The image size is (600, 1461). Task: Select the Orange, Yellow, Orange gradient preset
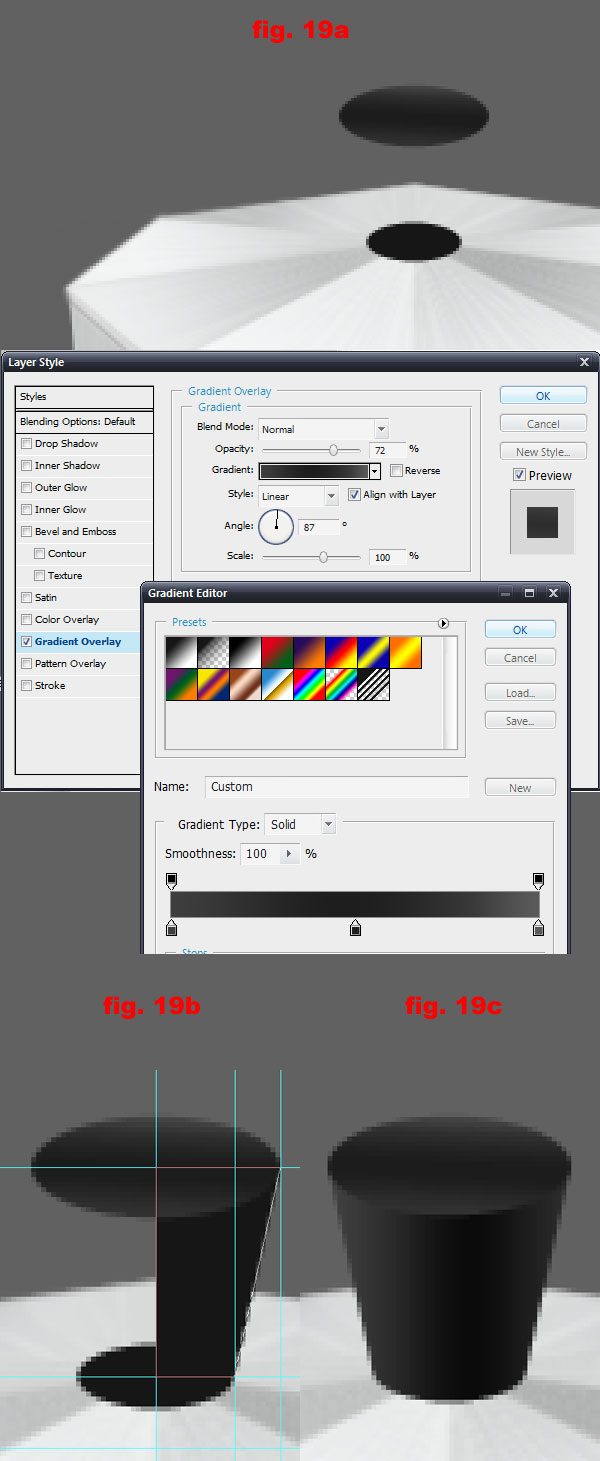coord(405,653)
